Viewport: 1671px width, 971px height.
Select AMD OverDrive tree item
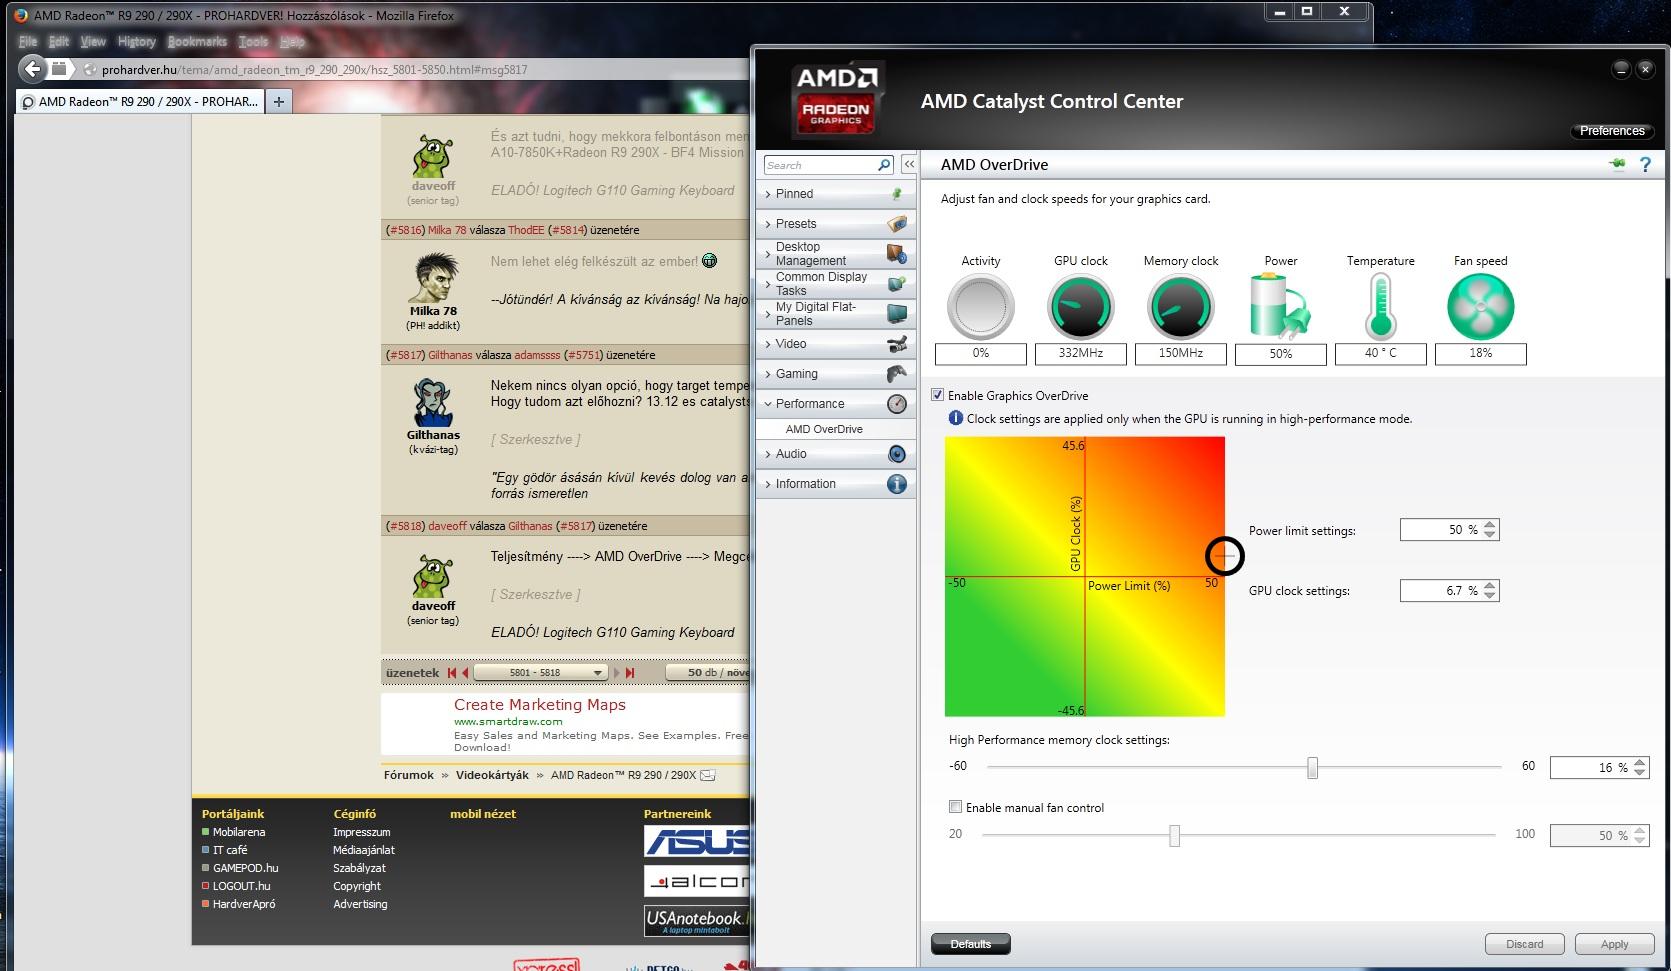click(x=824, y=429)
